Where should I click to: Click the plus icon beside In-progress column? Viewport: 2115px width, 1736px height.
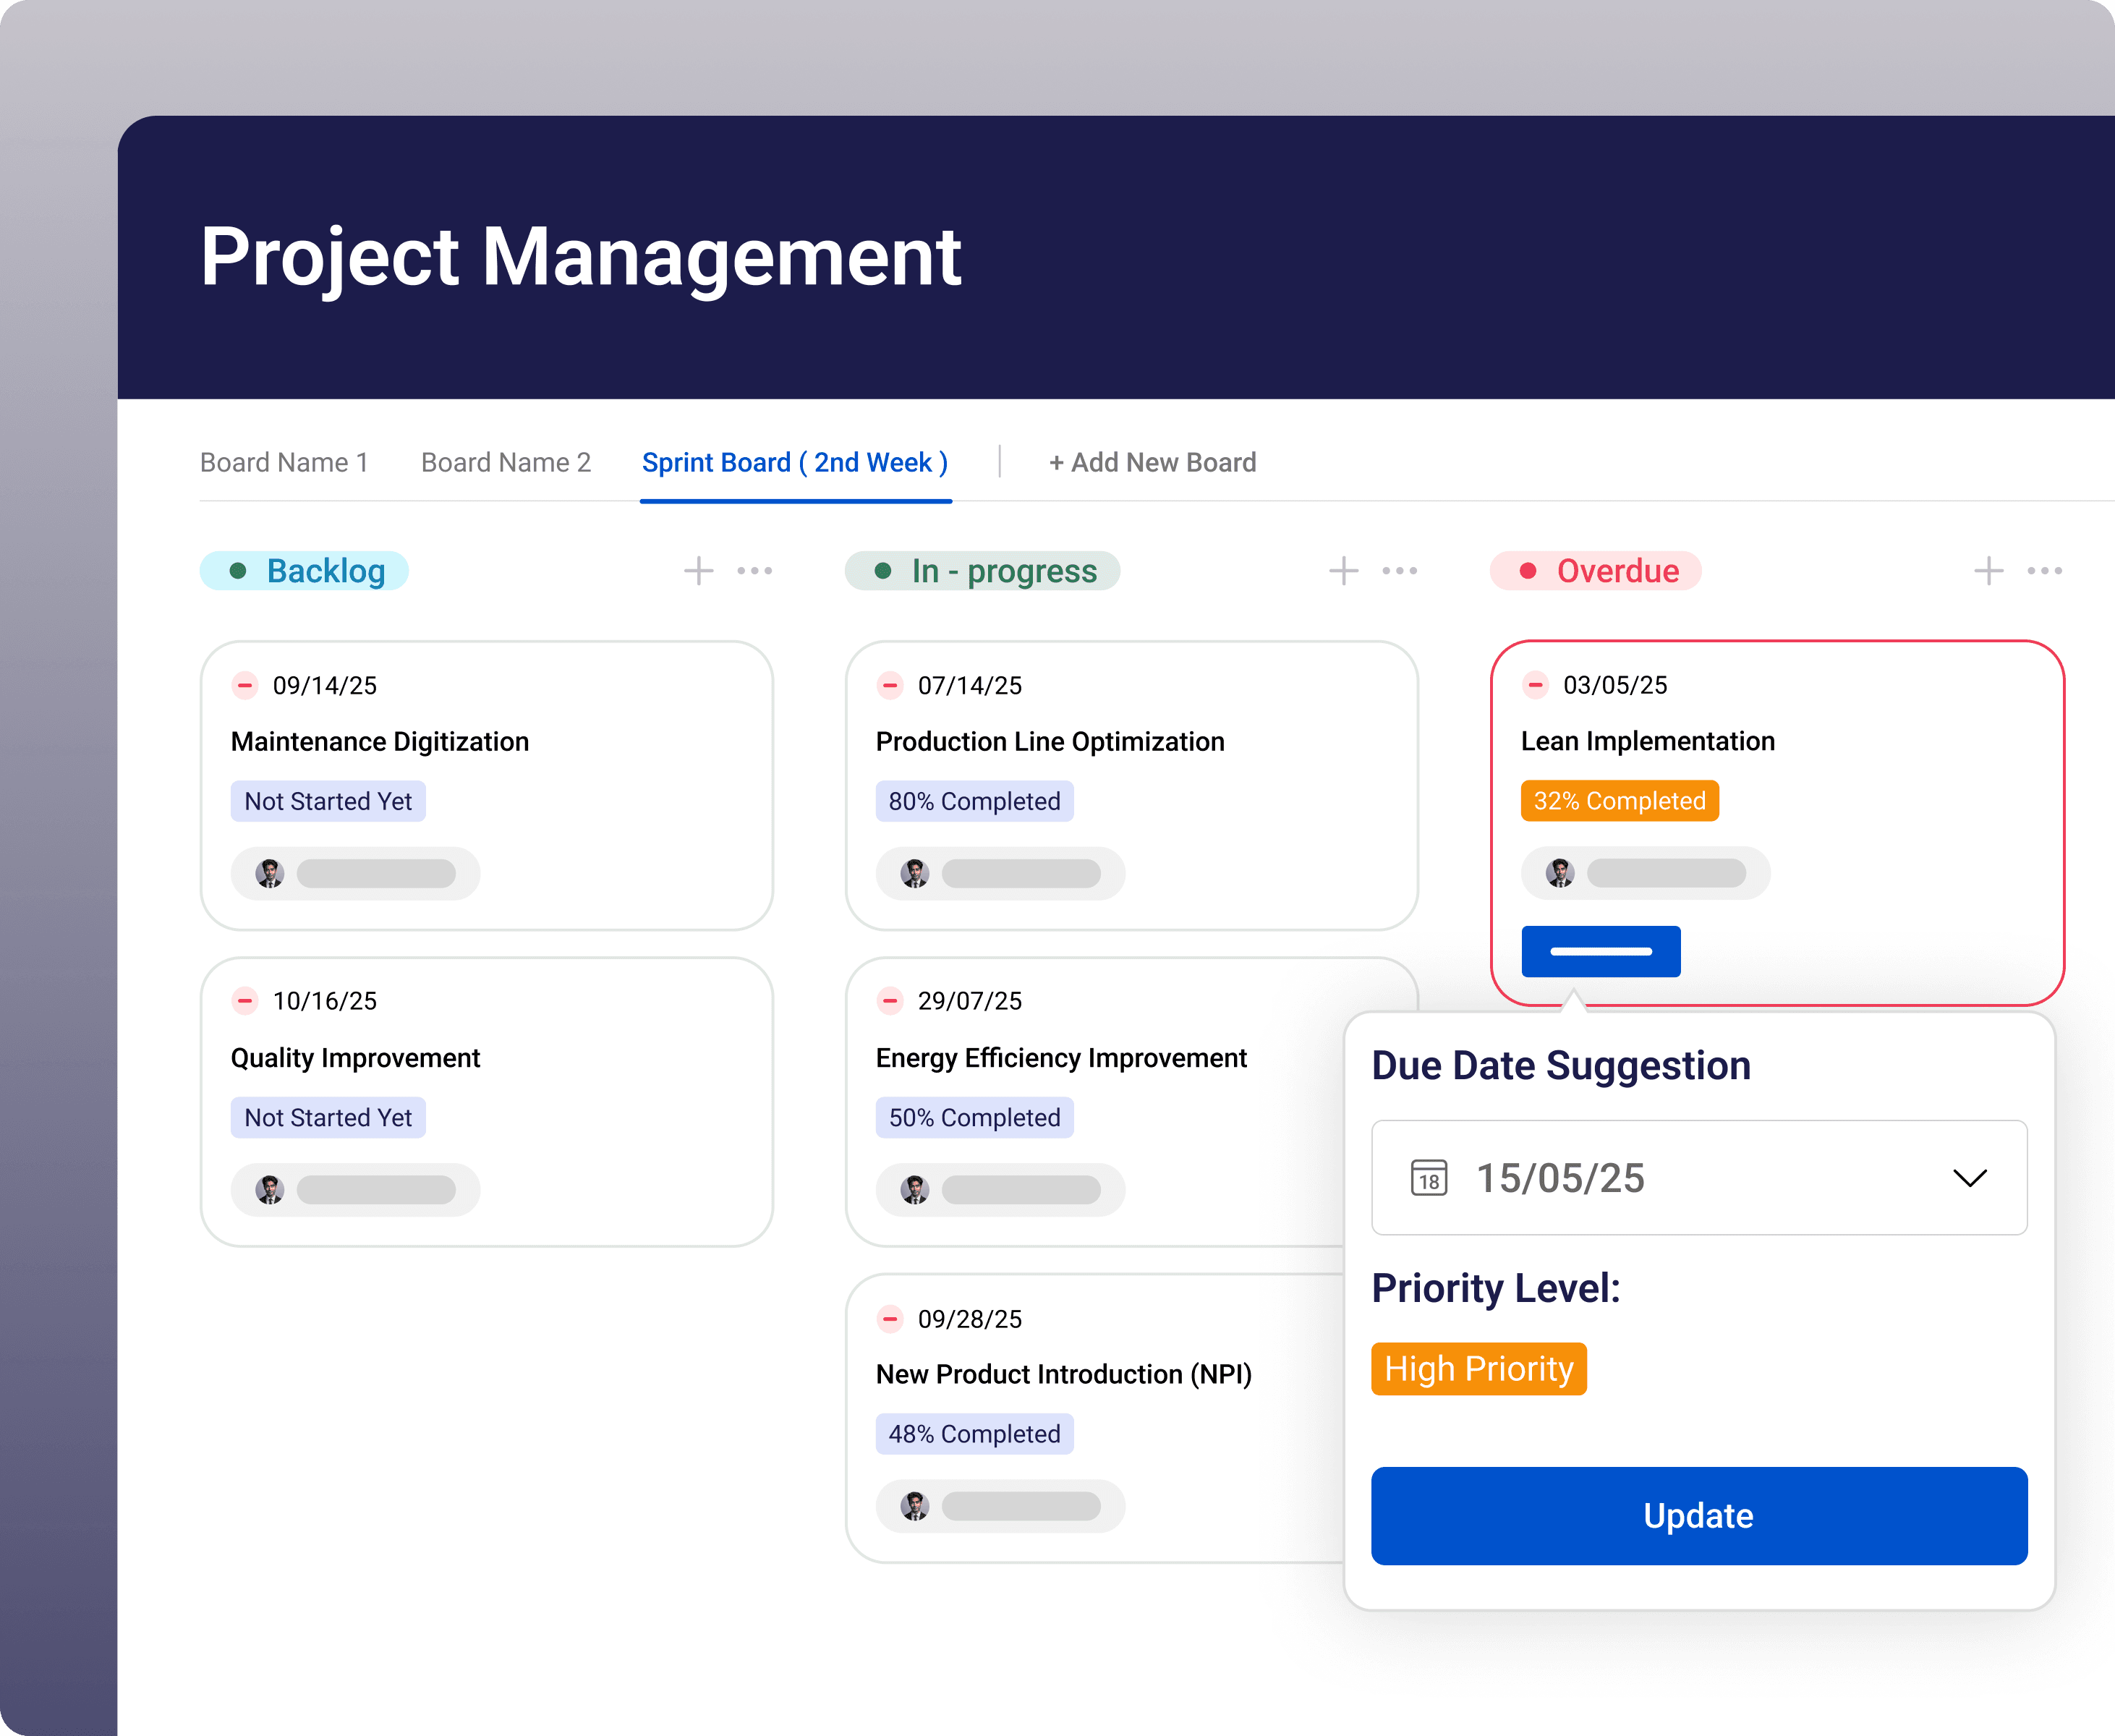coord(1343,570)
